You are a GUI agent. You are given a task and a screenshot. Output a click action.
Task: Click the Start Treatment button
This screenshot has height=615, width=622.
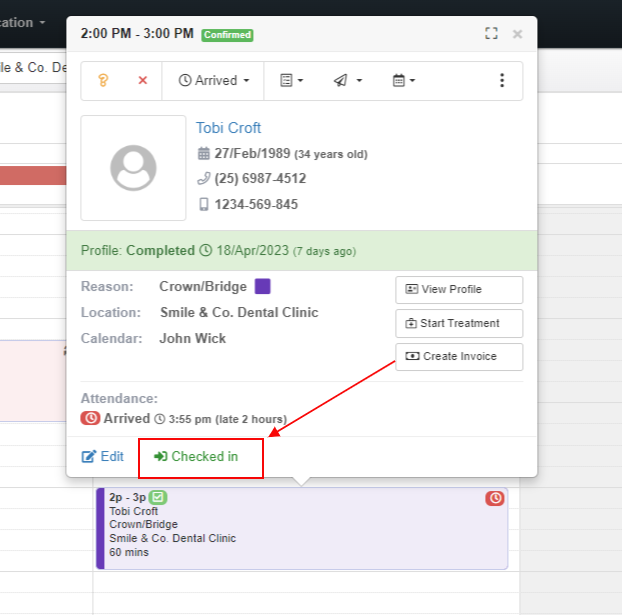pyautogui.click(x=459, y=323)
